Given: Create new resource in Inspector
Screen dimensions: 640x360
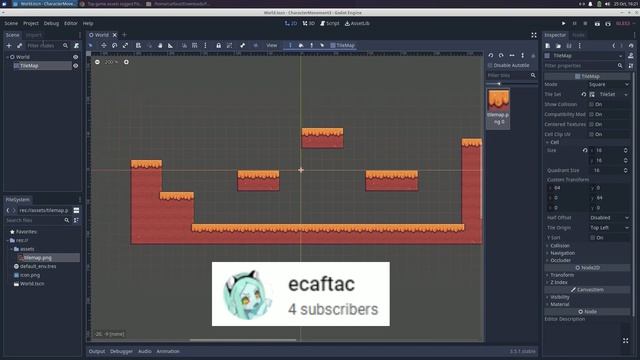Looking at the screenshot, I should (x=548, y=46).
